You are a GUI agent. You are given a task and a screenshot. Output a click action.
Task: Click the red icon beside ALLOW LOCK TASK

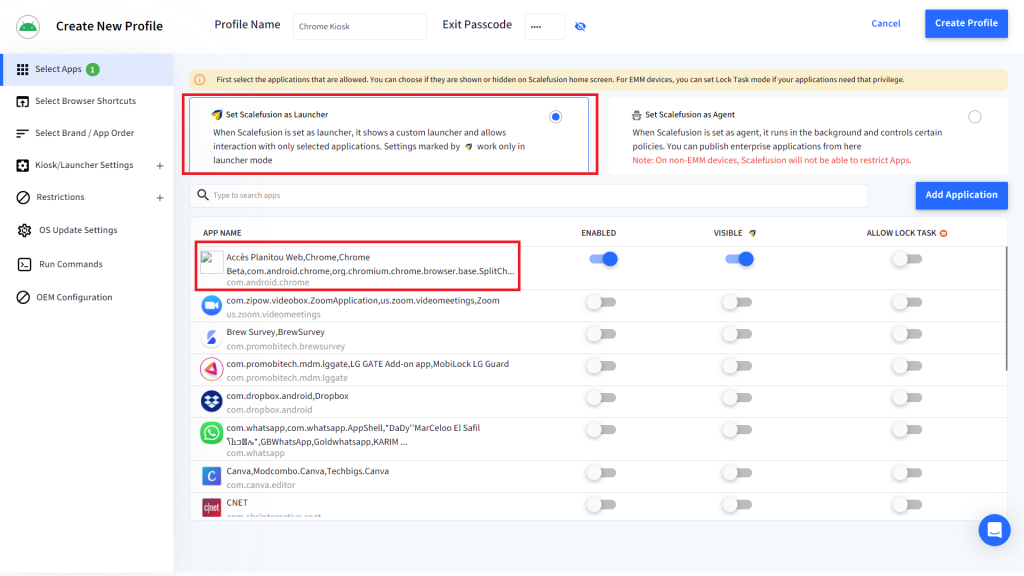tap(944, 233)
